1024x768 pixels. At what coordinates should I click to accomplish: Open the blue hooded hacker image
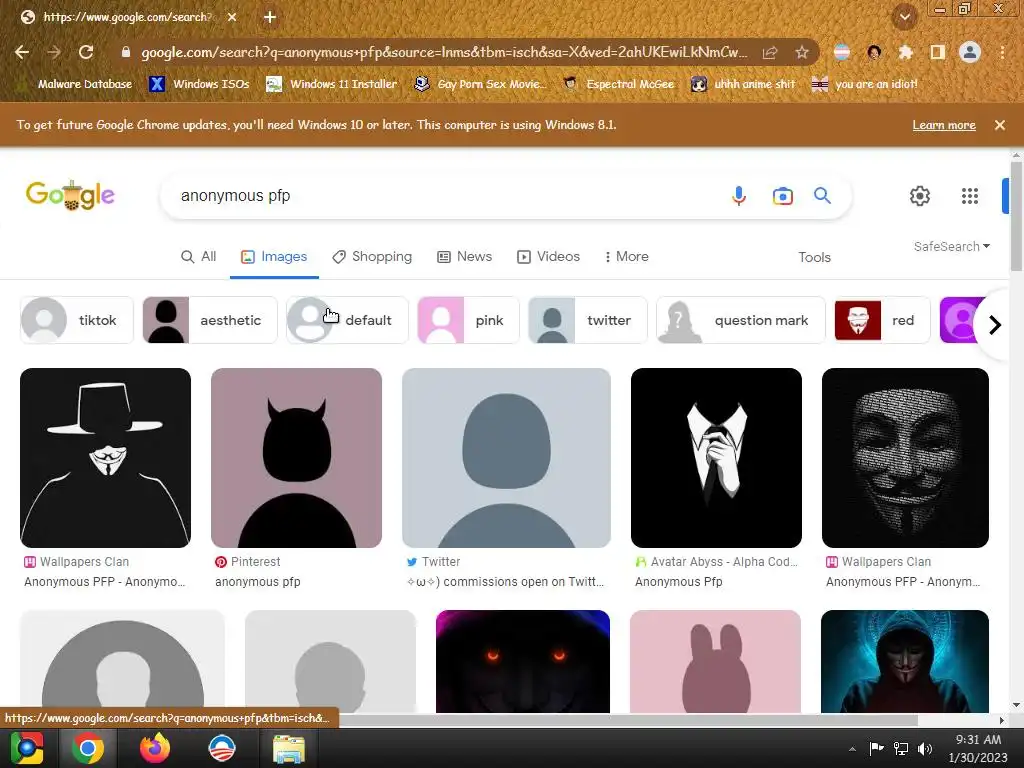(x=904, y=661)
